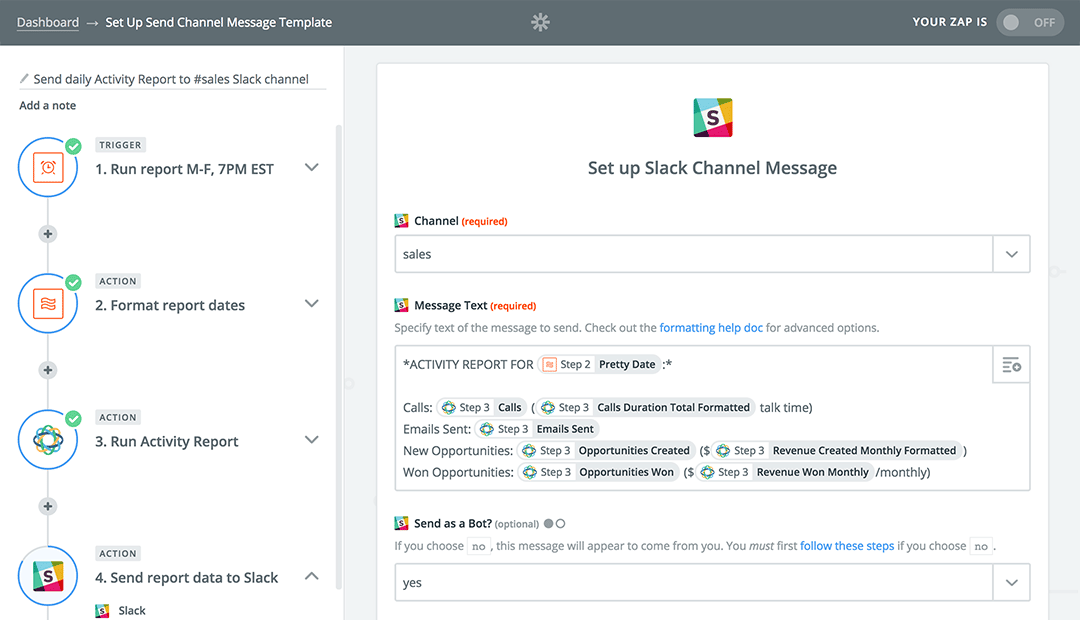
Task: Open the formatting help doc link
Action: 711,328
